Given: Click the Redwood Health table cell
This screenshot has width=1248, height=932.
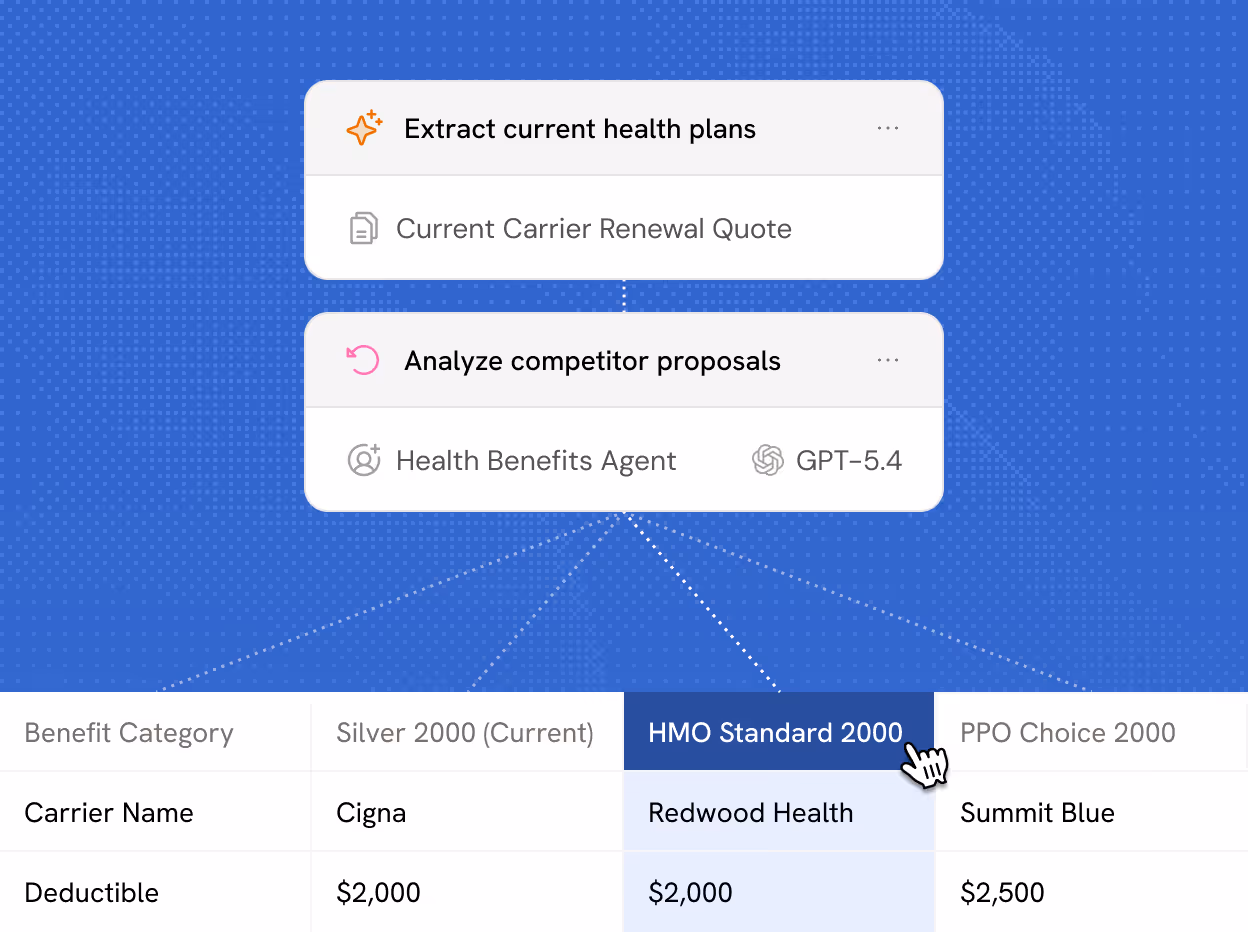Looking at the screenshot, I should point(751,812).
